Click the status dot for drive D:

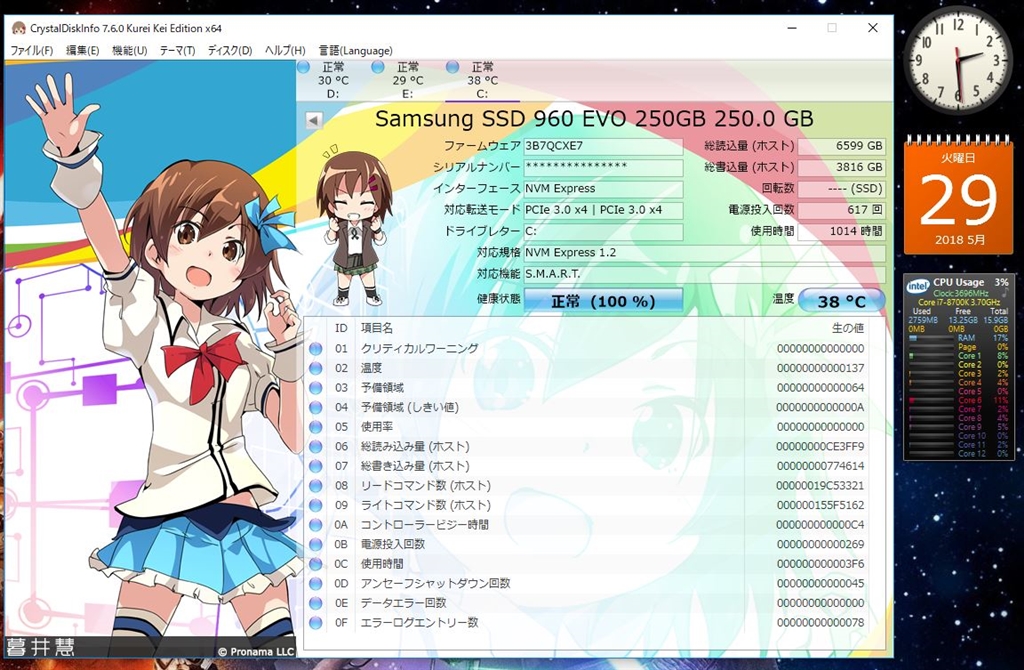(x=303, y=67)
